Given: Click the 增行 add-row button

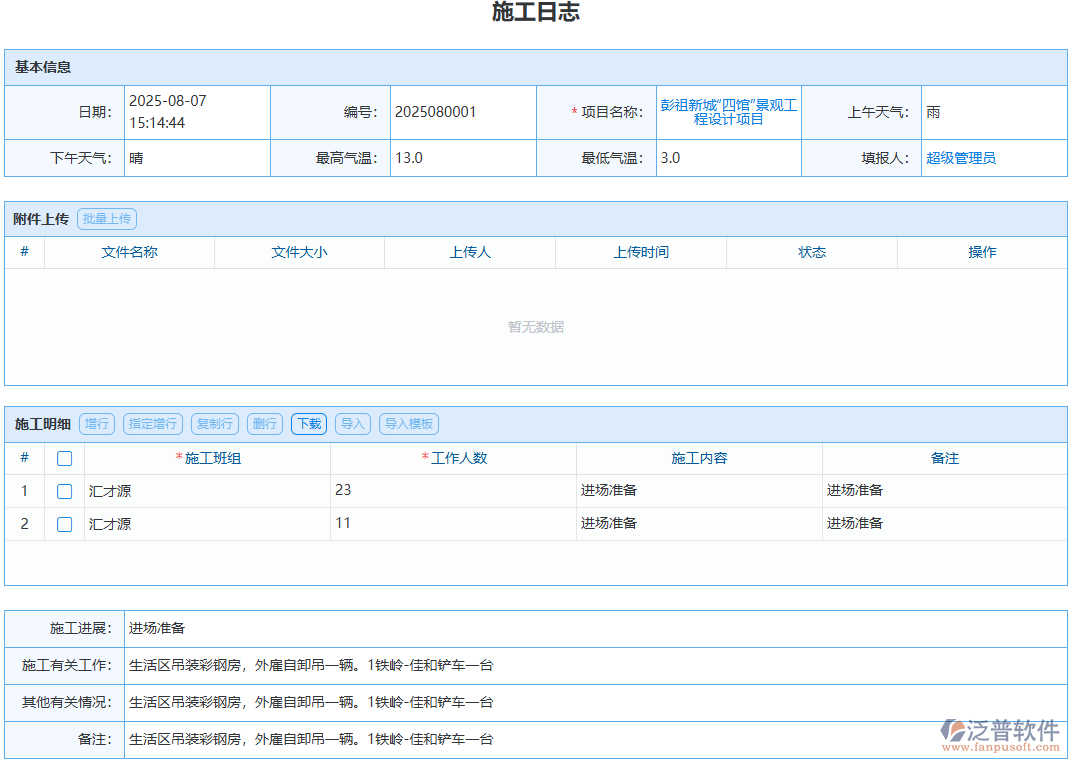Looking at the screenshot, I should 97,423.
